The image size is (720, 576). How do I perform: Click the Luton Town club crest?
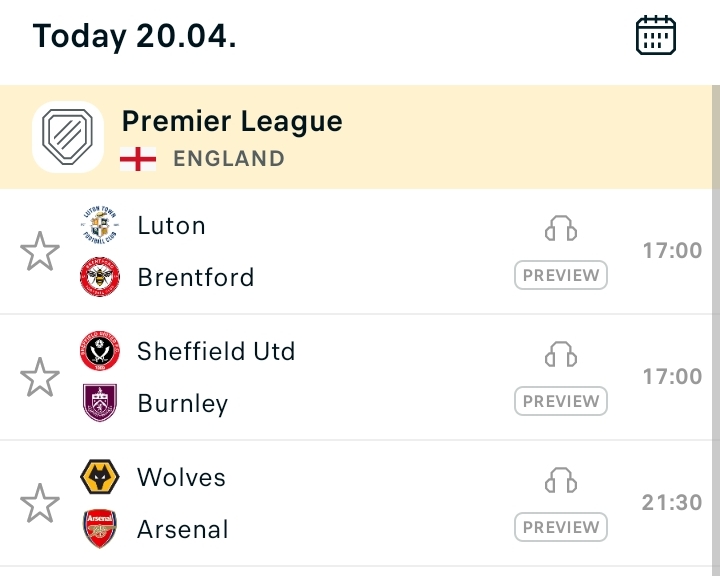tap(100, 225)
